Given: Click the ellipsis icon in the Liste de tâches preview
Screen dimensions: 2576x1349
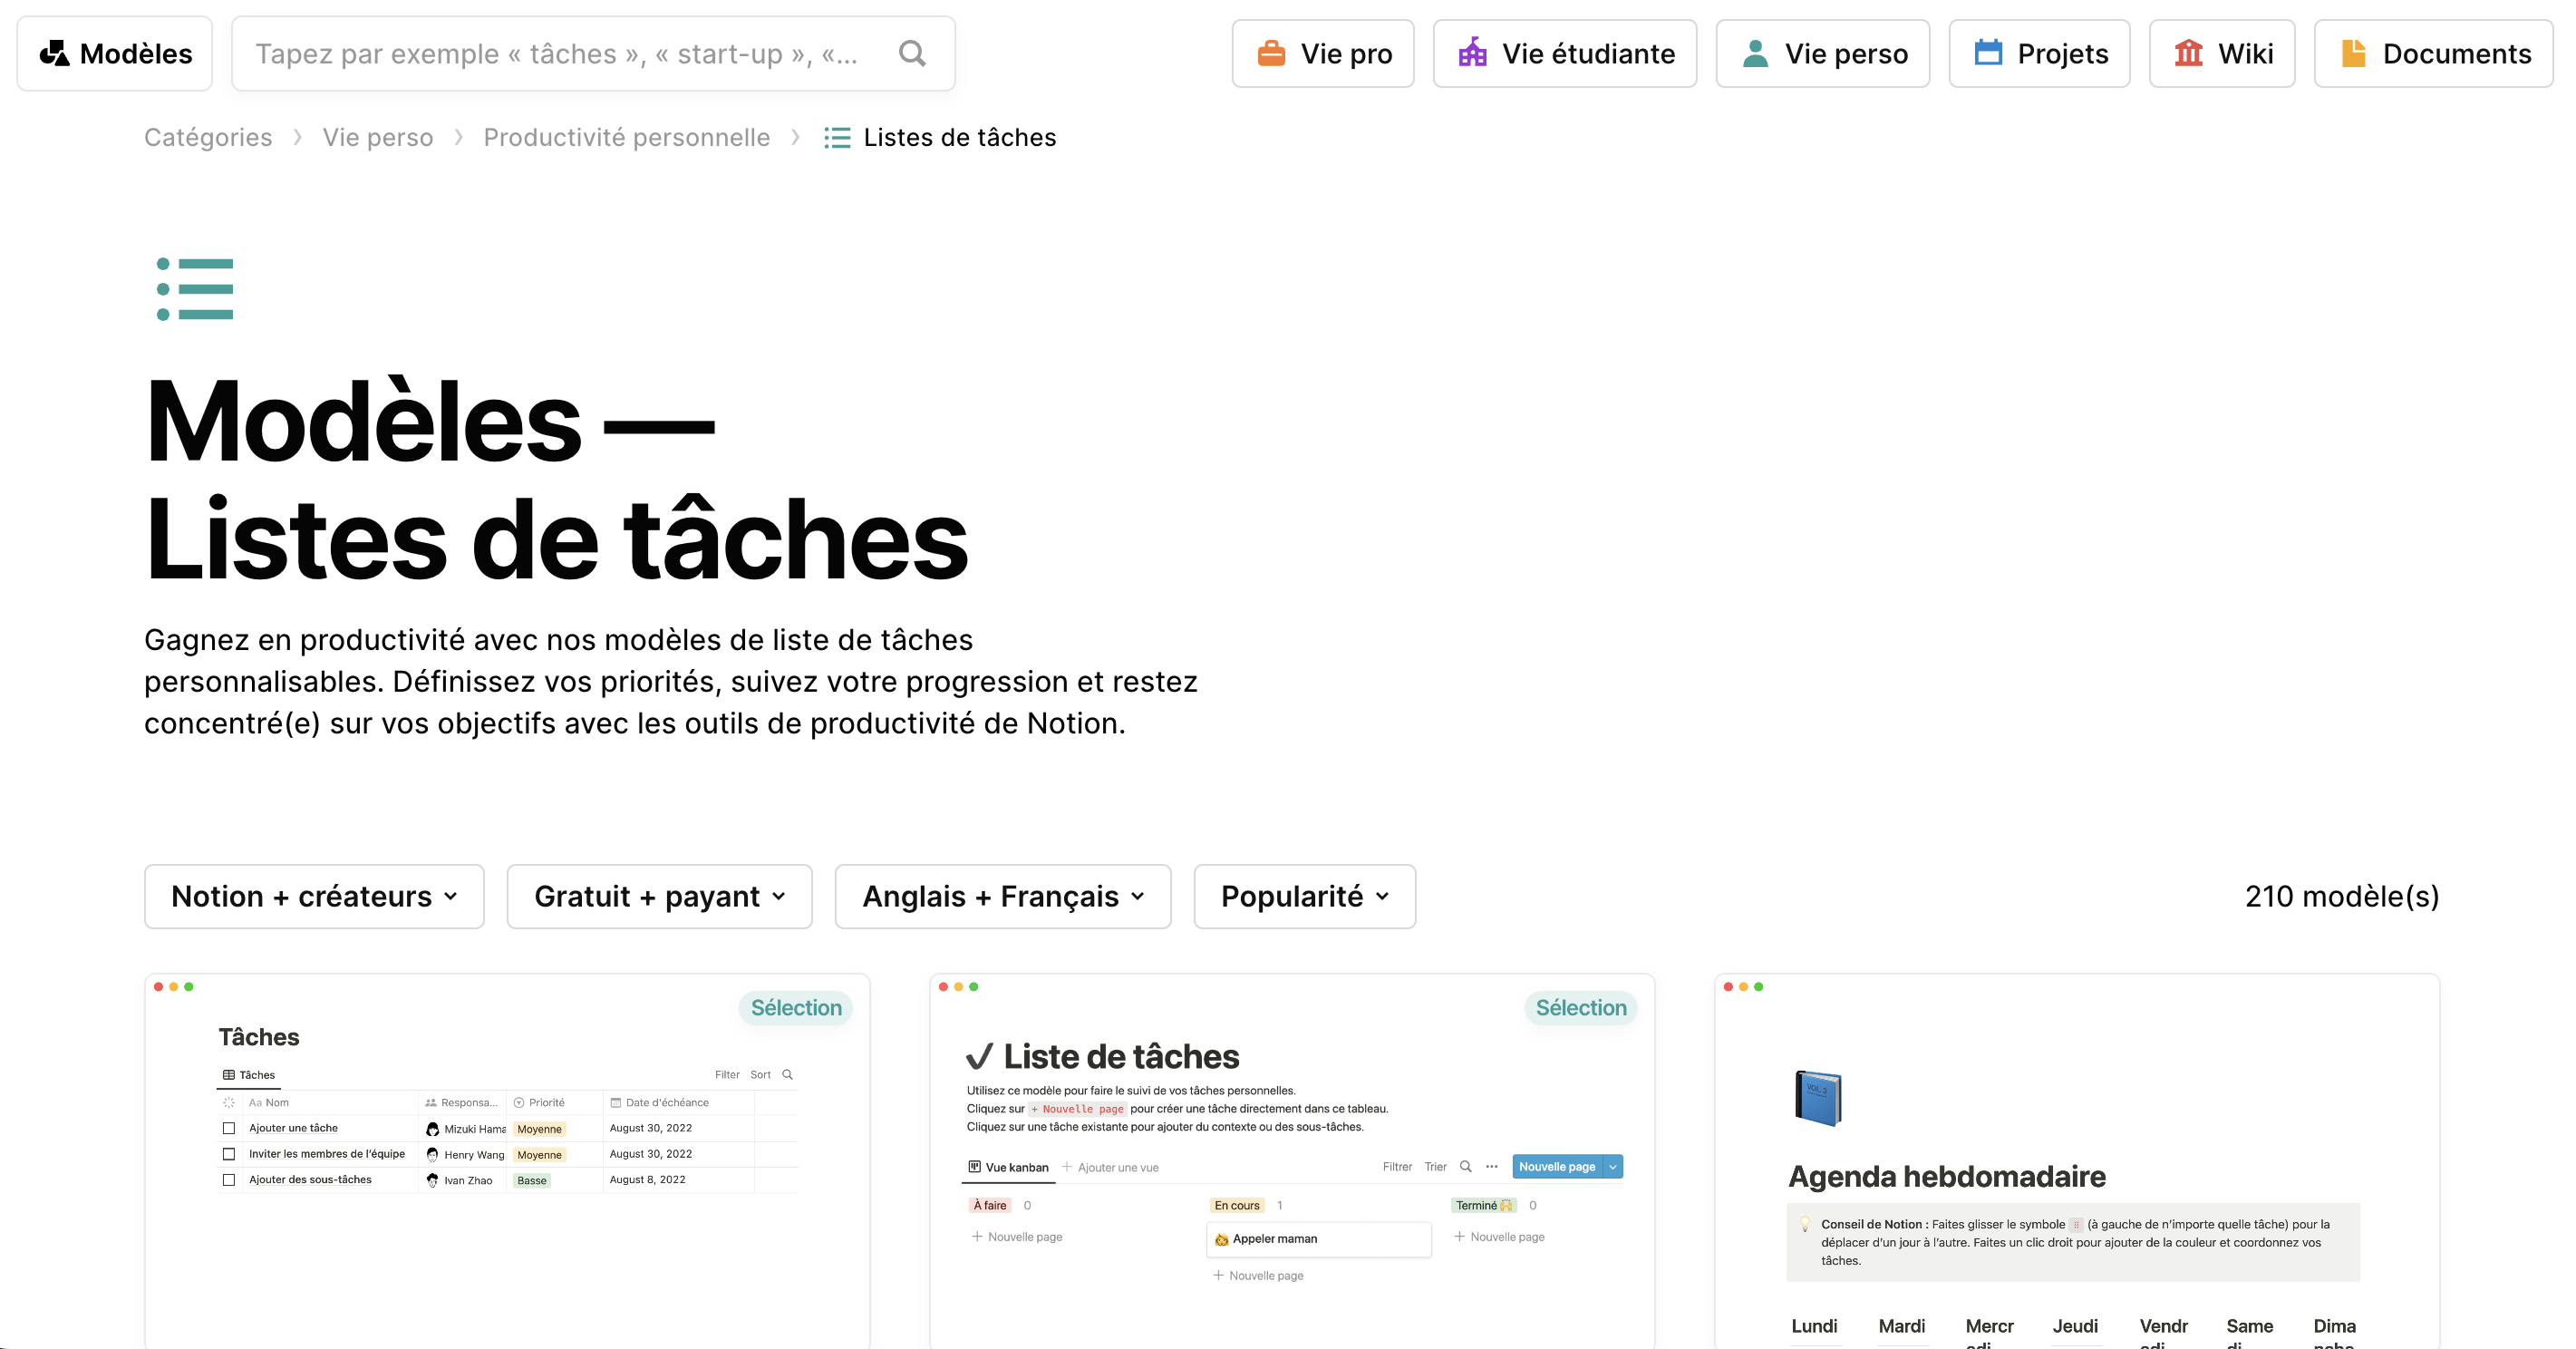Looking at the screenshot, I should click(1492, 1167).
